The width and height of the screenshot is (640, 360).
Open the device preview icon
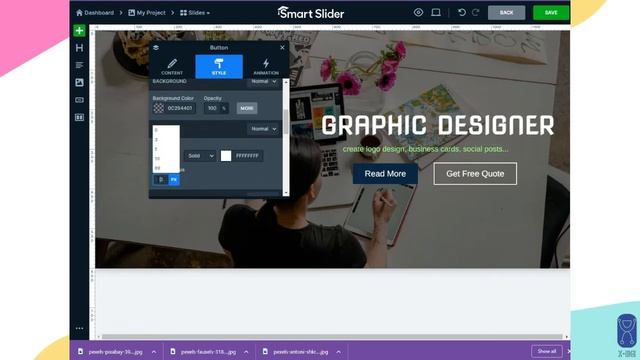[436, 13]
